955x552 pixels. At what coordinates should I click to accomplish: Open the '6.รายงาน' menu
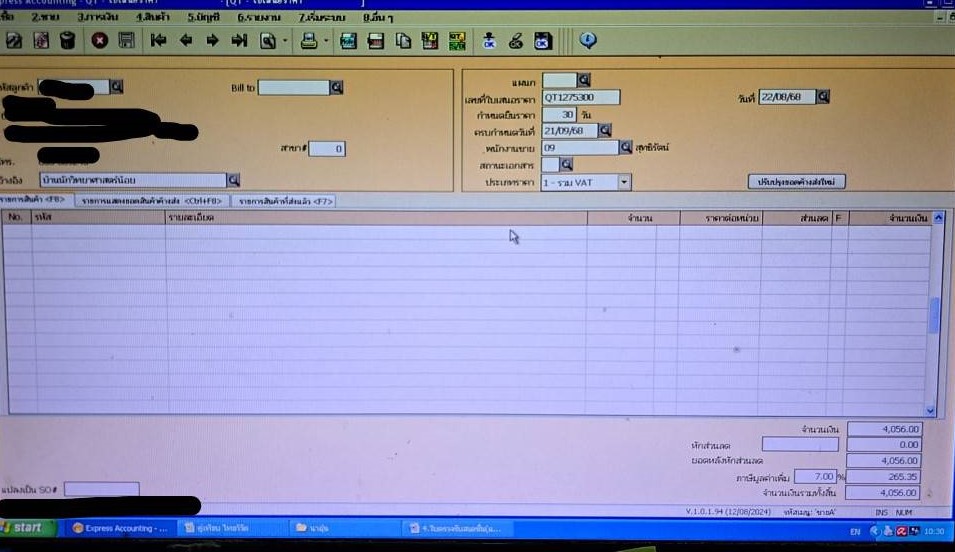click(x=255, y=17)
